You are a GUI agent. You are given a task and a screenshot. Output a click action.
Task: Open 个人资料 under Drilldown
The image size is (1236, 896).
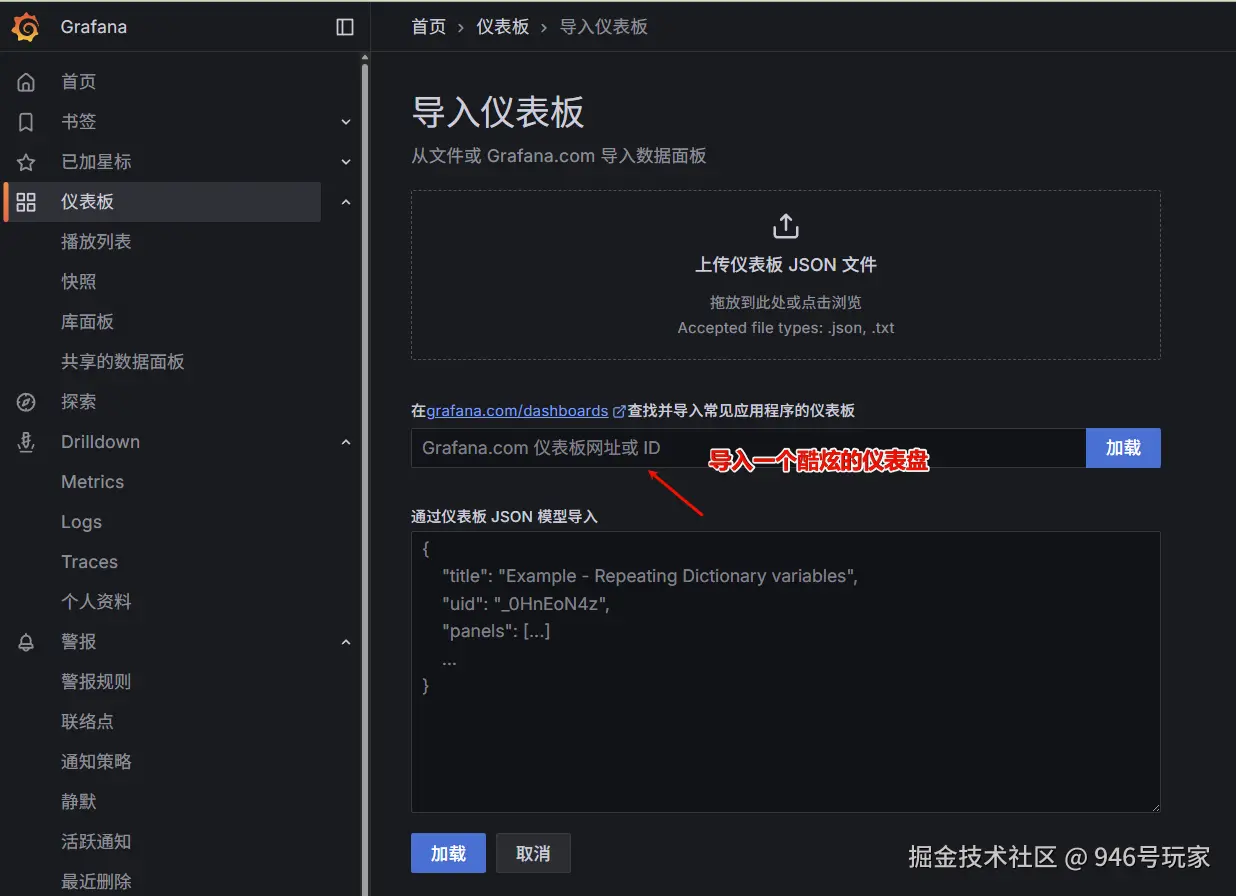(x=96, y=602)
